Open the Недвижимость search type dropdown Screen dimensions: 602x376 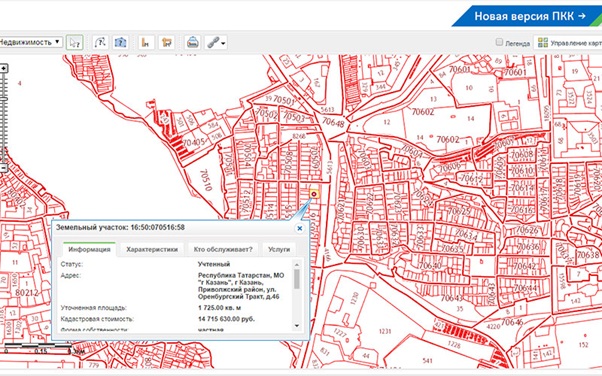click(x=30, y=42)
